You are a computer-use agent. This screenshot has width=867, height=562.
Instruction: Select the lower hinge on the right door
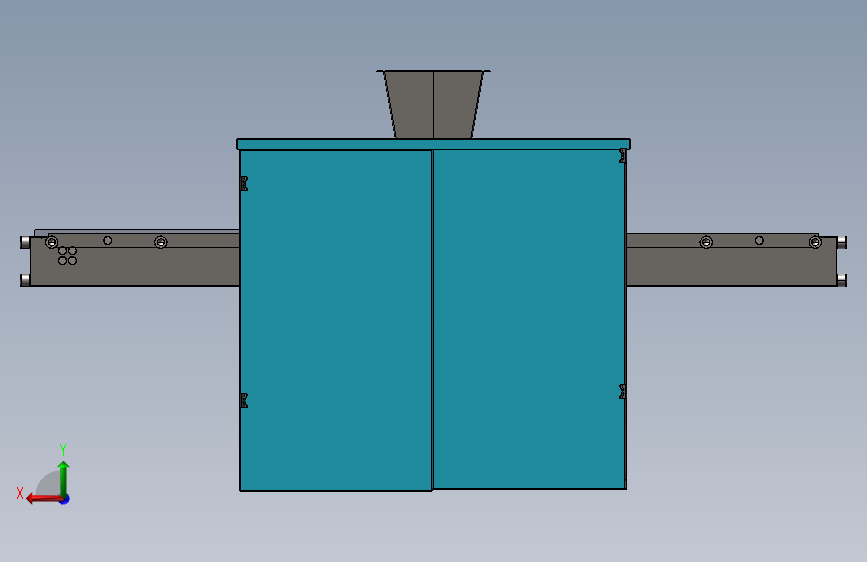pos(623,391)
